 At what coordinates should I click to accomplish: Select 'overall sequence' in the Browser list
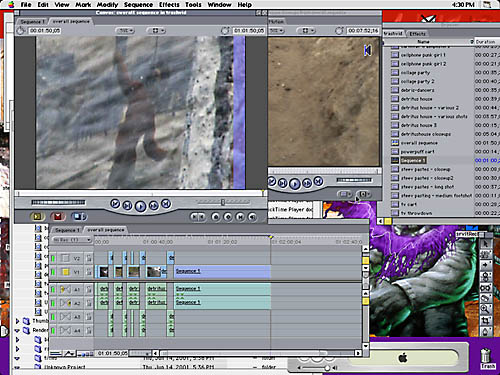[x=419, y=143]
